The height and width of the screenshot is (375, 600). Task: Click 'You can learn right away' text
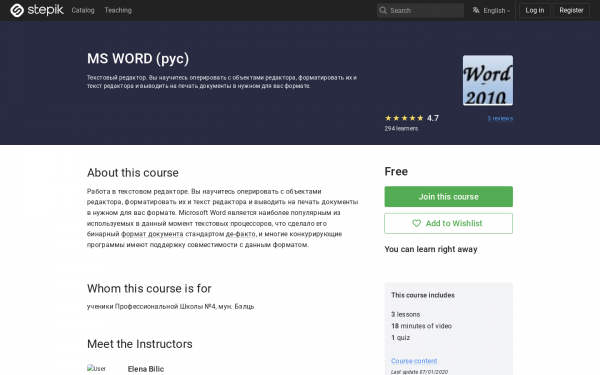(x=431, y=249)
